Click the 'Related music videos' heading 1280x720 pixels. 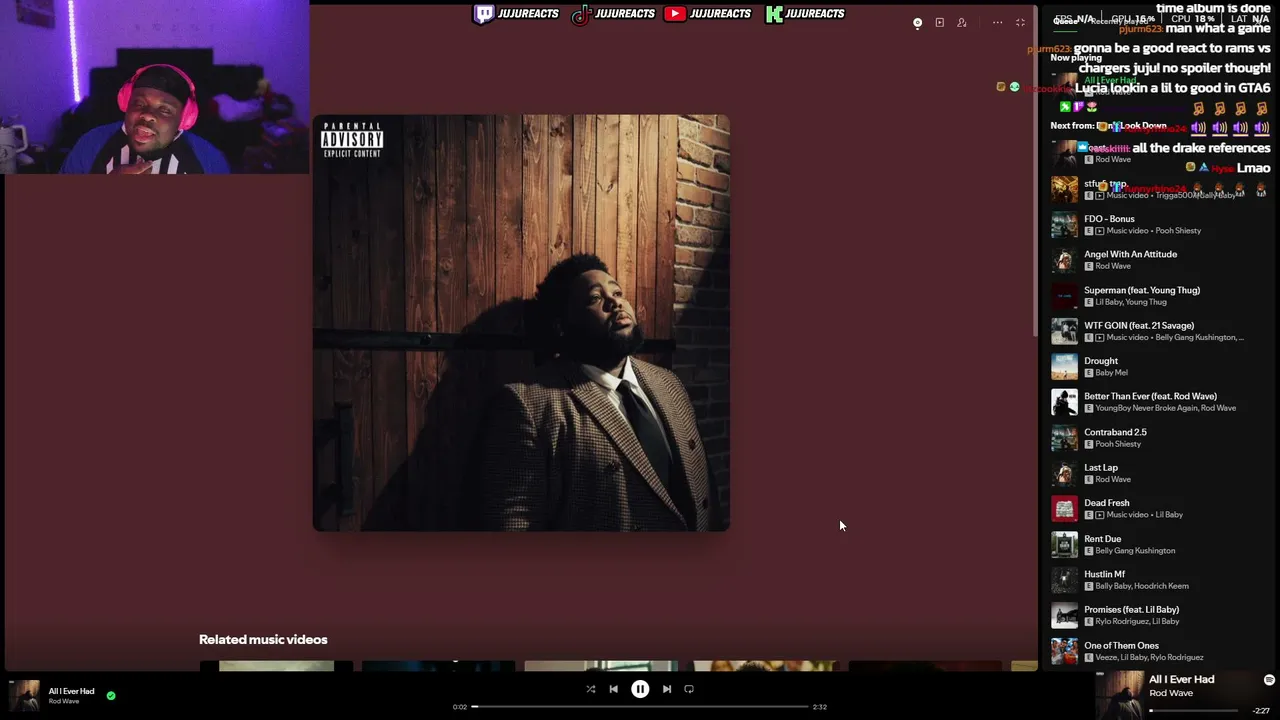263,640
